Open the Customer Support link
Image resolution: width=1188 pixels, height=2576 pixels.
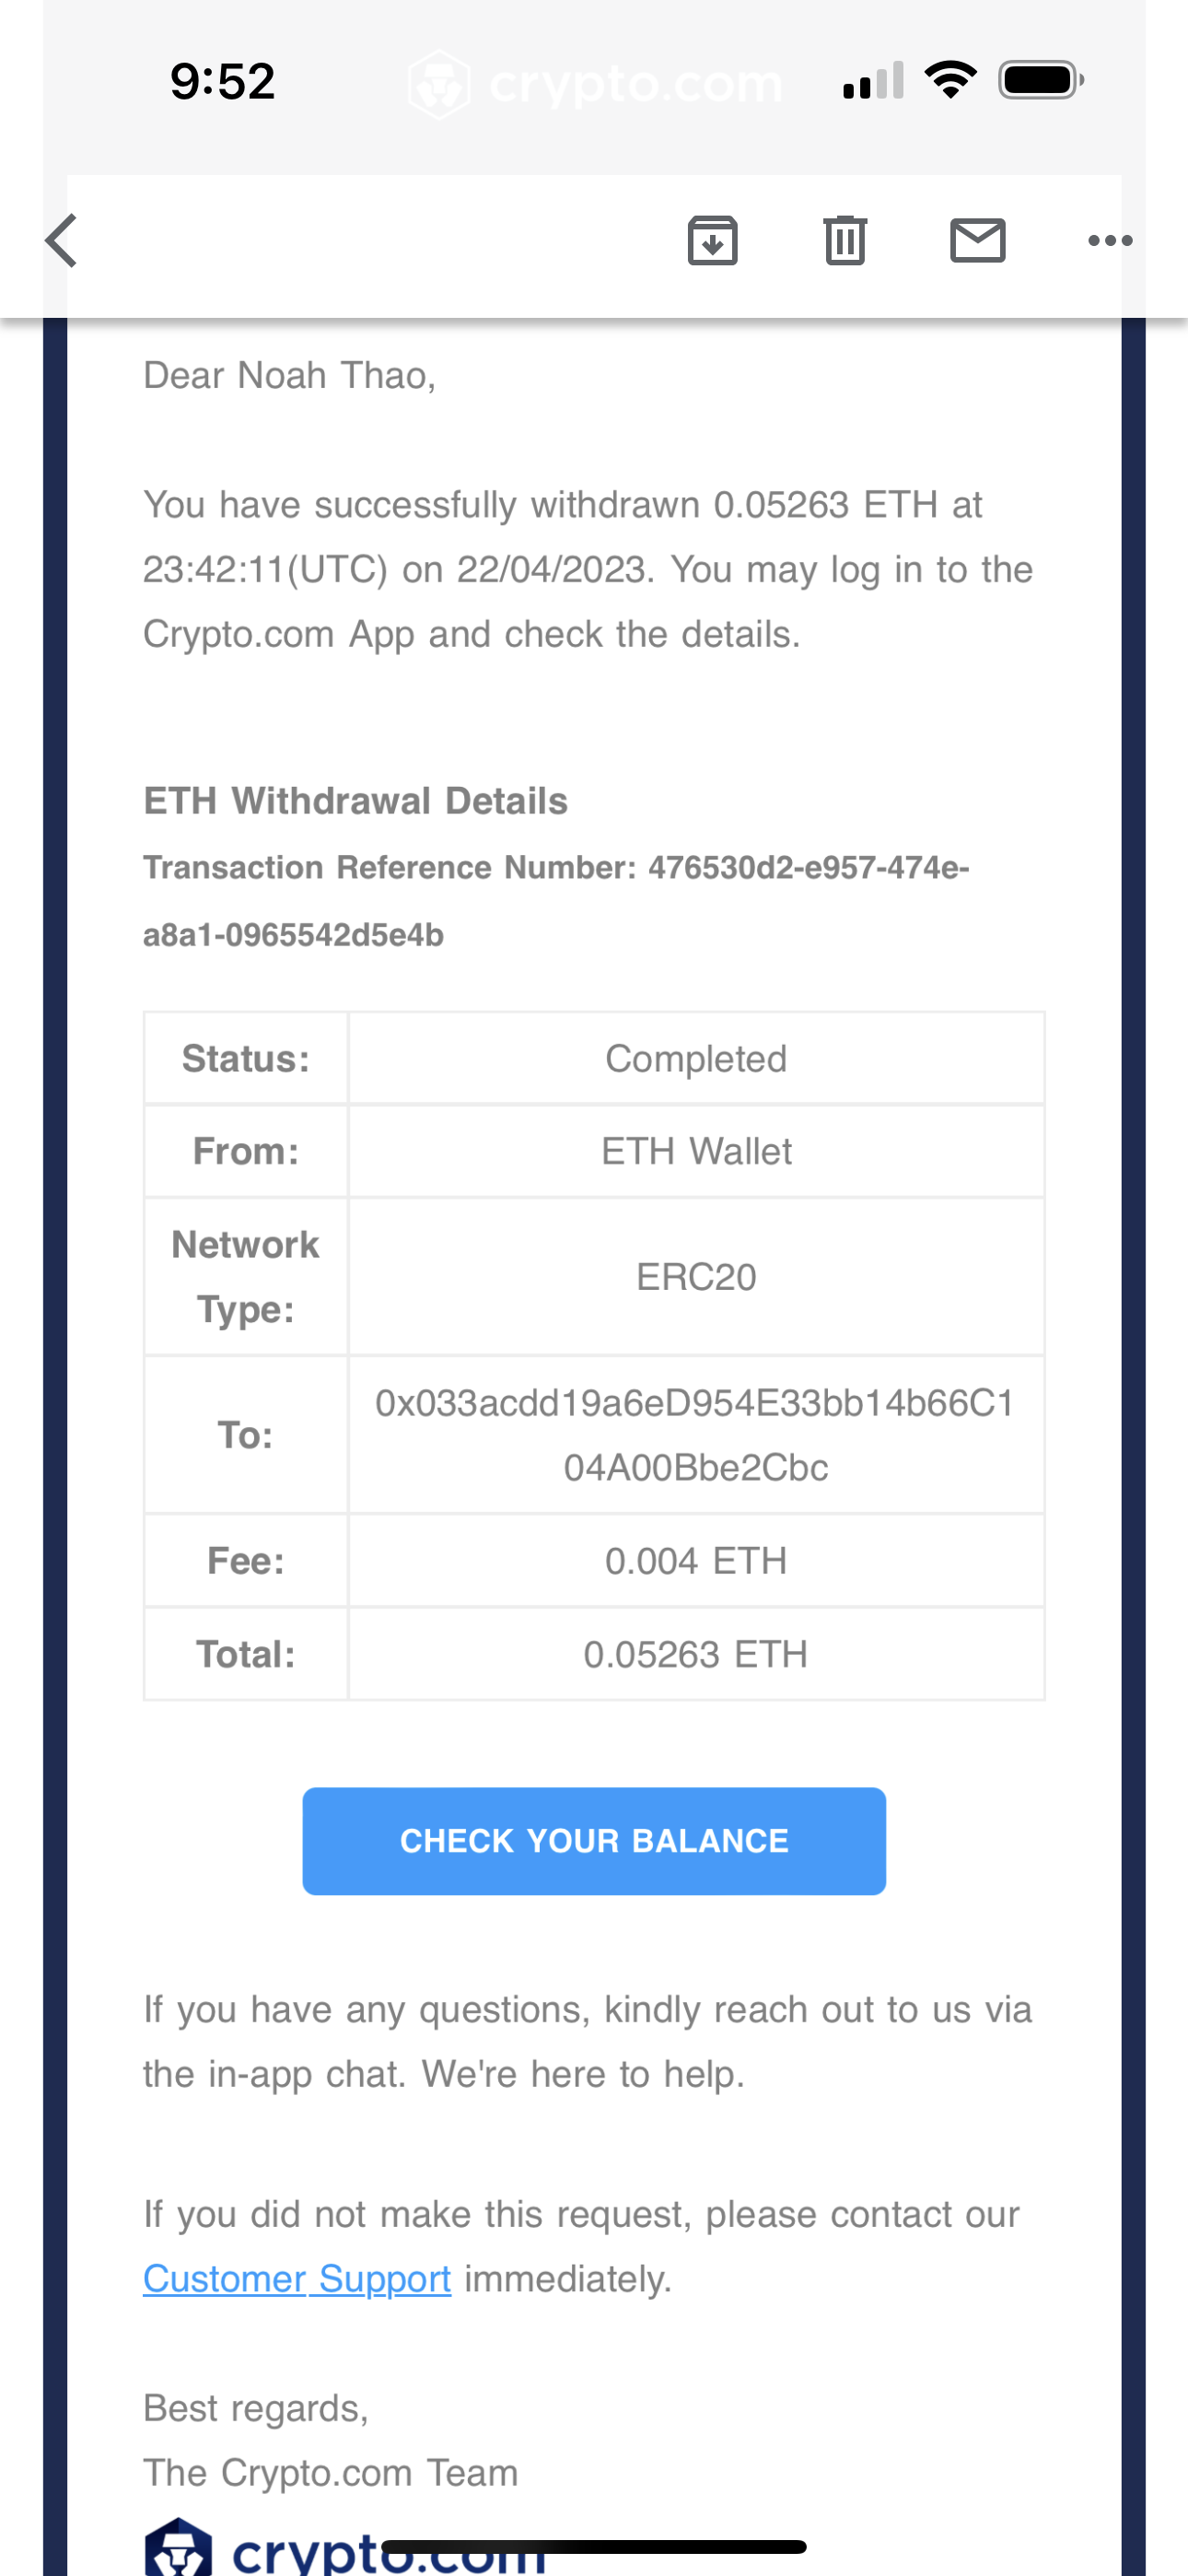click(297, 2279)
